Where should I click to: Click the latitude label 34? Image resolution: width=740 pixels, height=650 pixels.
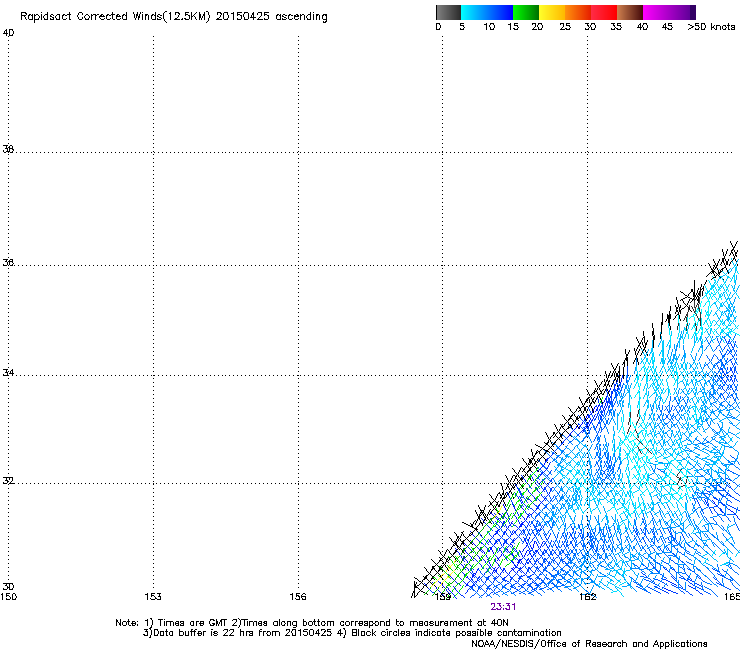point(8,373)
